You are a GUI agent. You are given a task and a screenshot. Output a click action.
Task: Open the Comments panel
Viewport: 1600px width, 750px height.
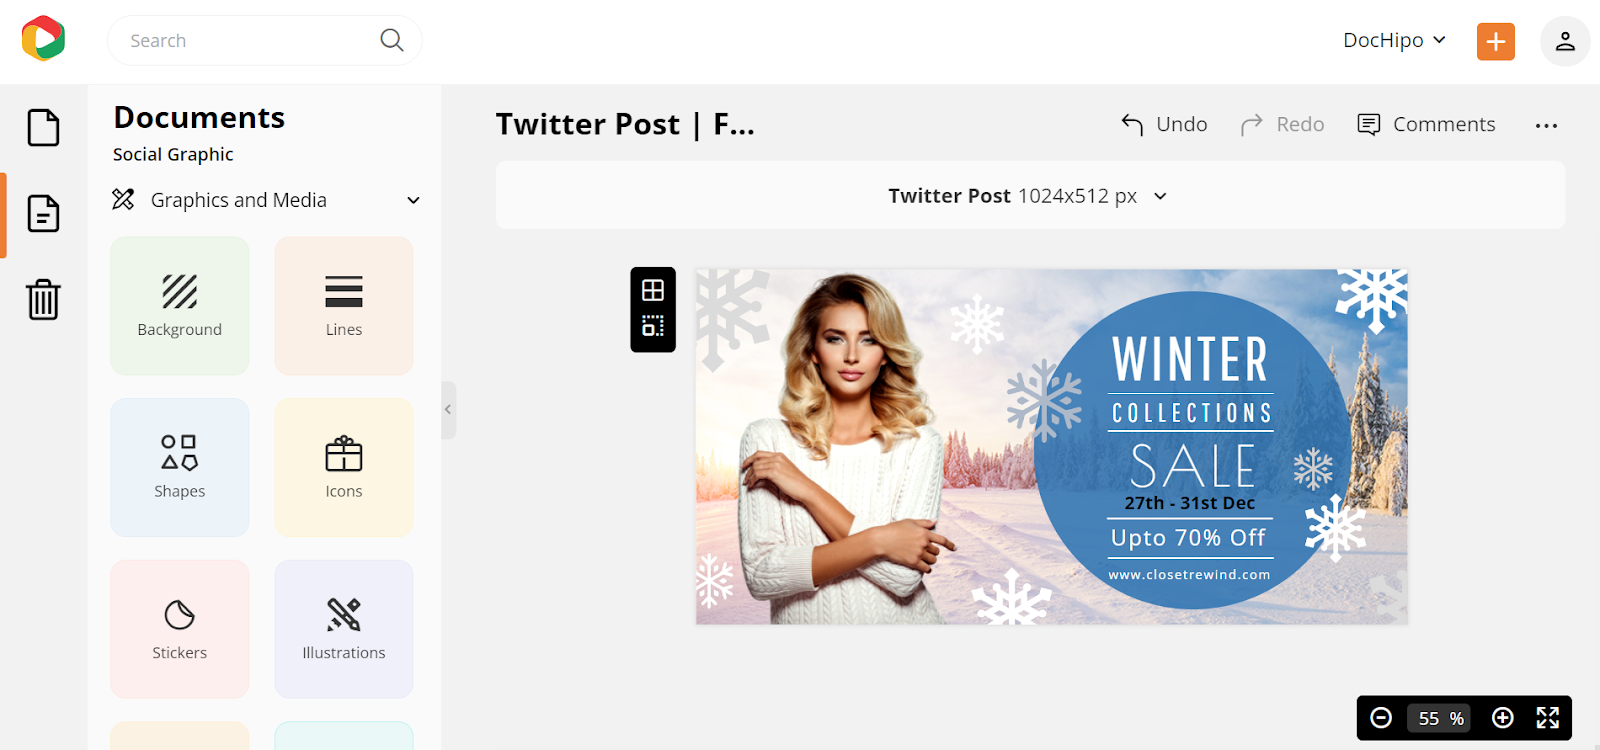[x=1426, y=124]
